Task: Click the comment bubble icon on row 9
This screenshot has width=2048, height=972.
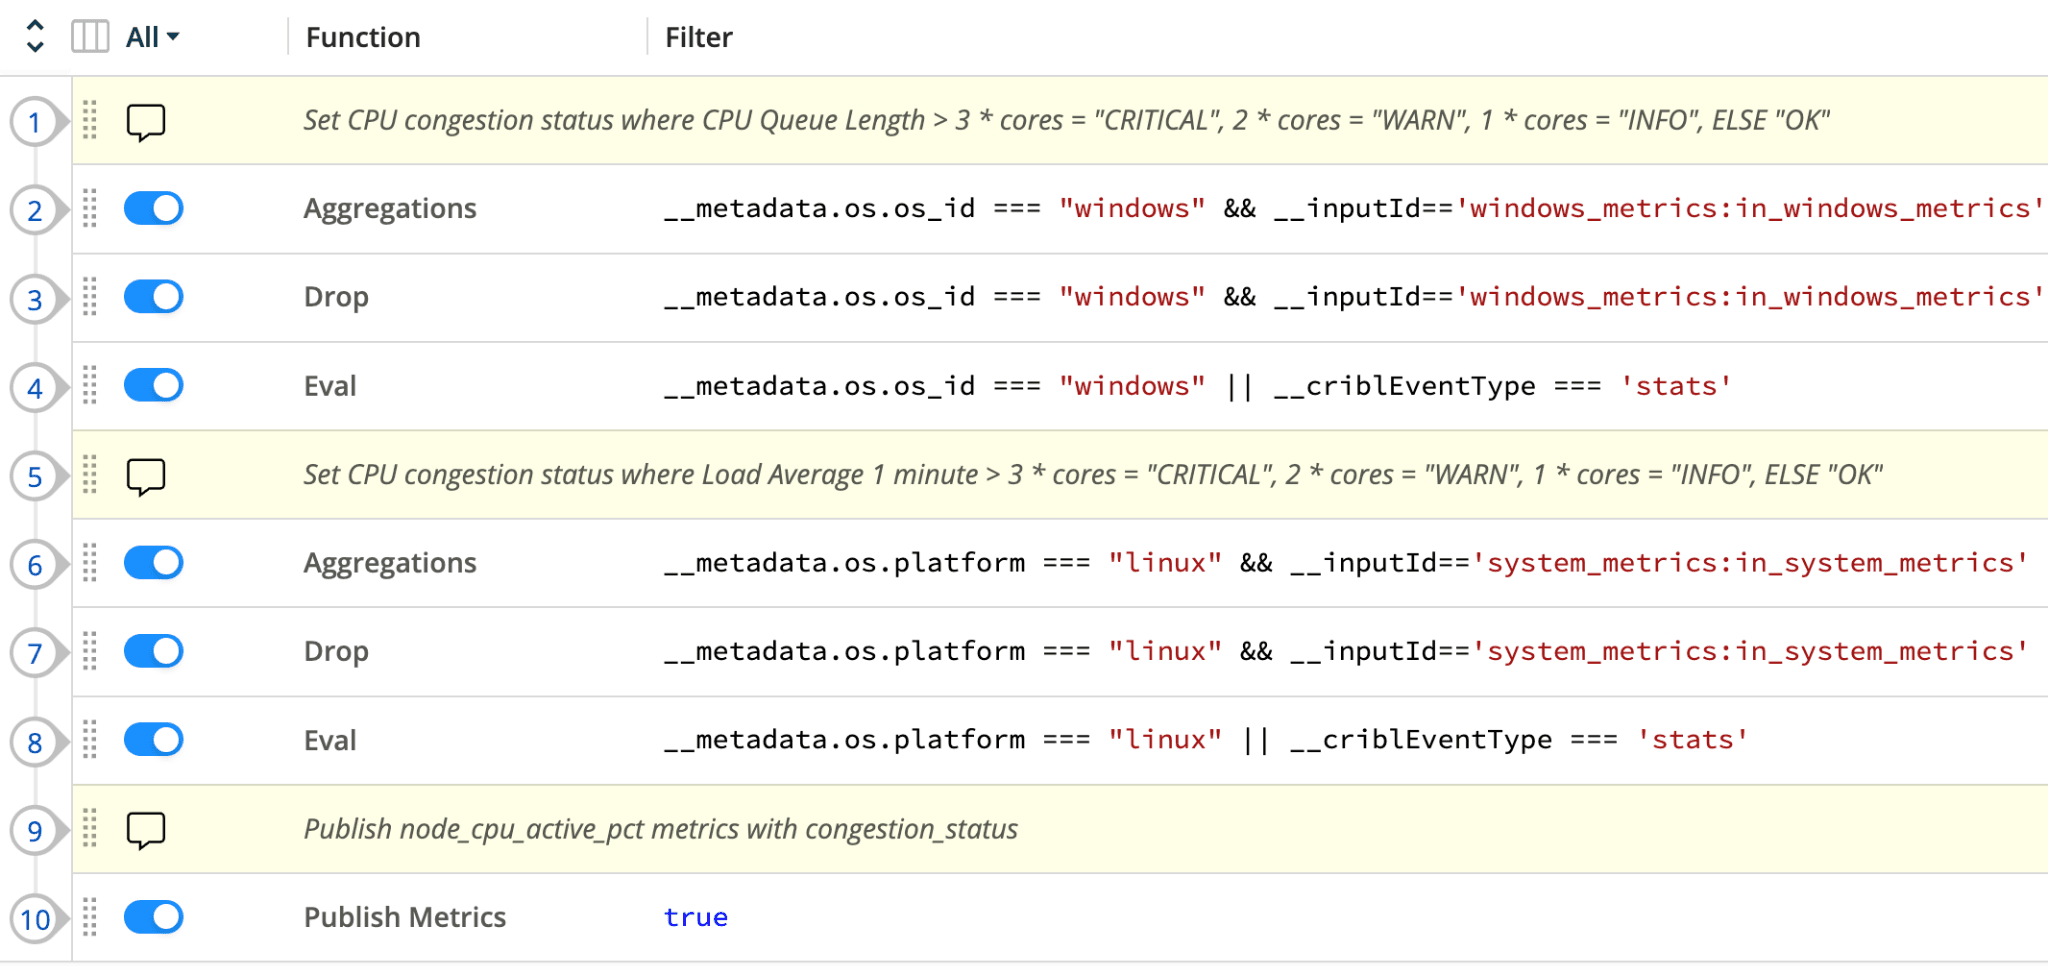Action: pos(146,830)
